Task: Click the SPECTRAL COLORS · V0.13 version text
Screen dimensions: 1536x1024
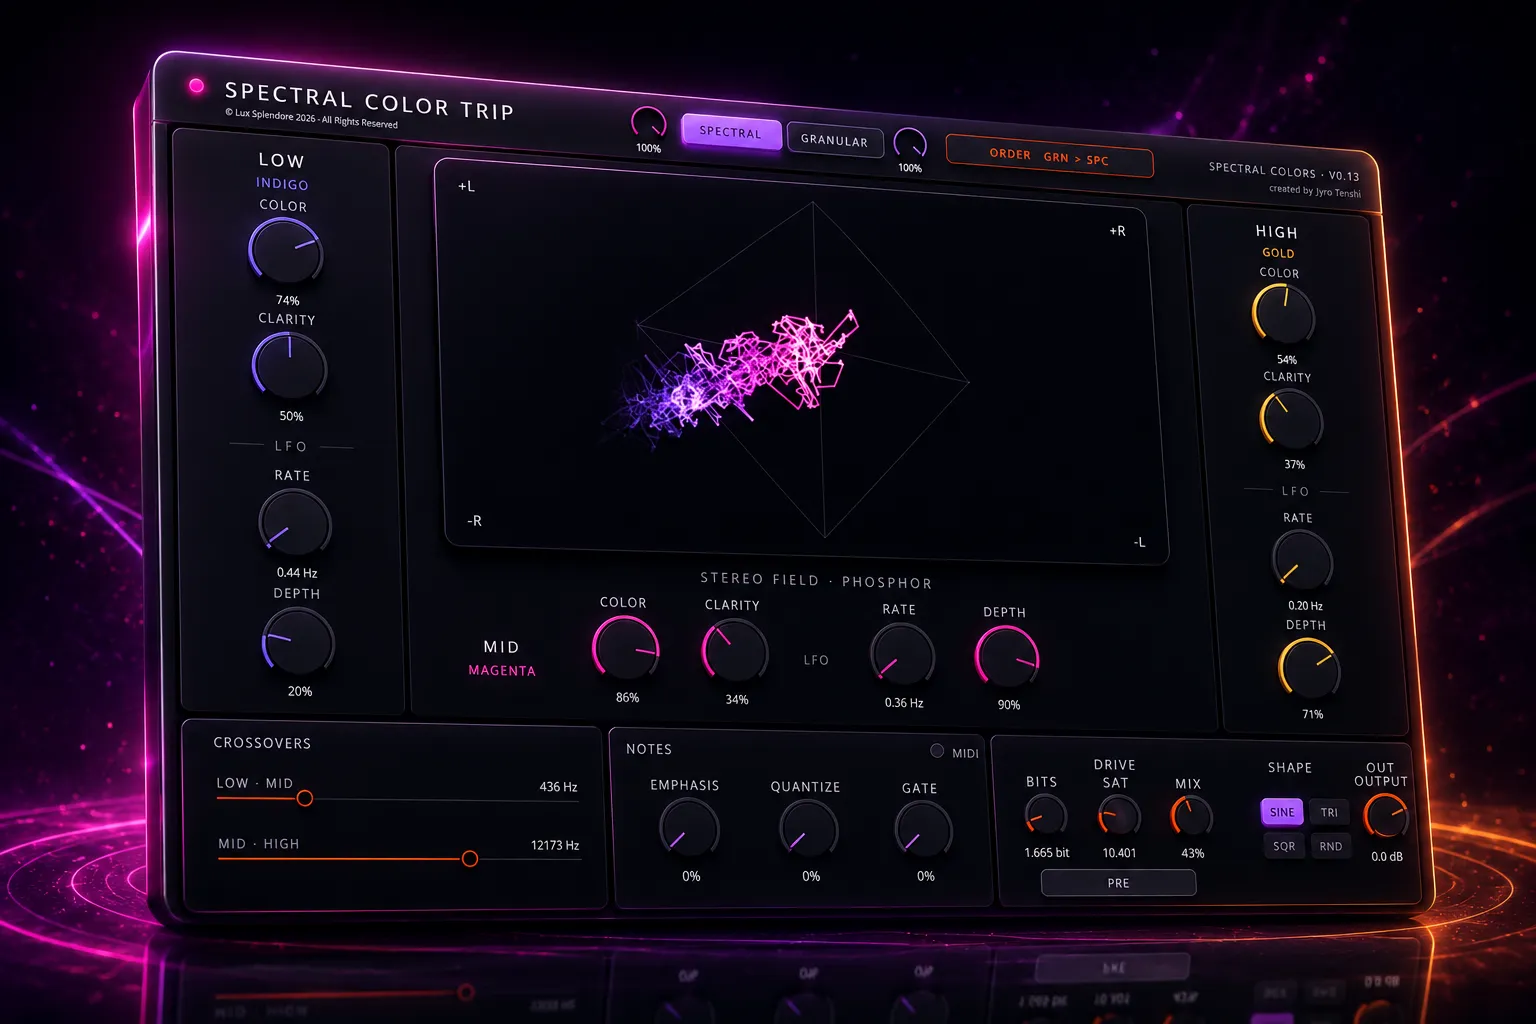Action: (x=1284, y=172)
